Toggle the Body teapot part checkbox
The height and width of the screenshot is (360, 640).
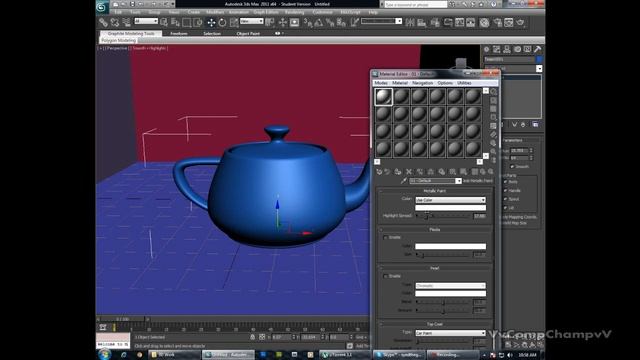506,182
